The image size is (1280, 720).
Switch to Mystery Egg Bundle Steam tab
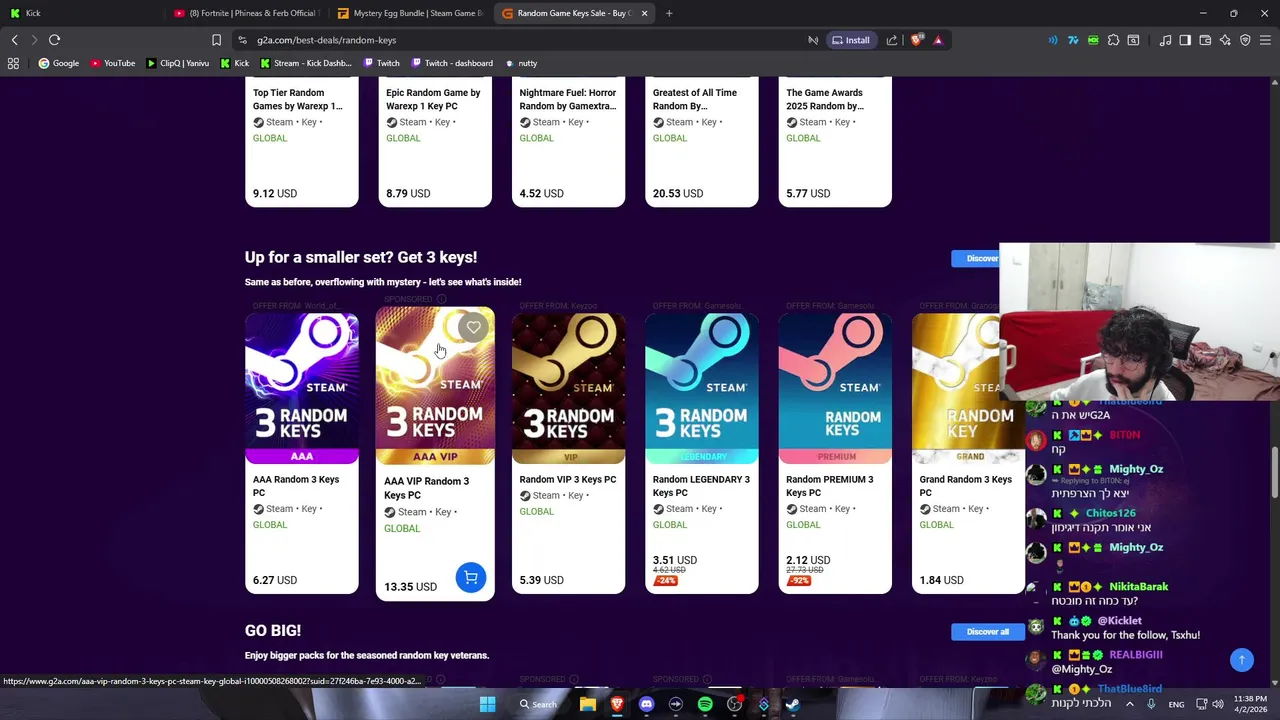click(x=410, y=13)
